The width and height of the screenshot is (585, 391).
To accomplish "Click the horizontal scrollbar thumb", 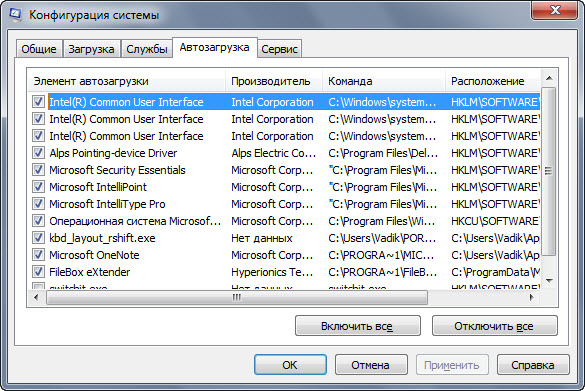I will pyautogui.click(x=237, y=297).
